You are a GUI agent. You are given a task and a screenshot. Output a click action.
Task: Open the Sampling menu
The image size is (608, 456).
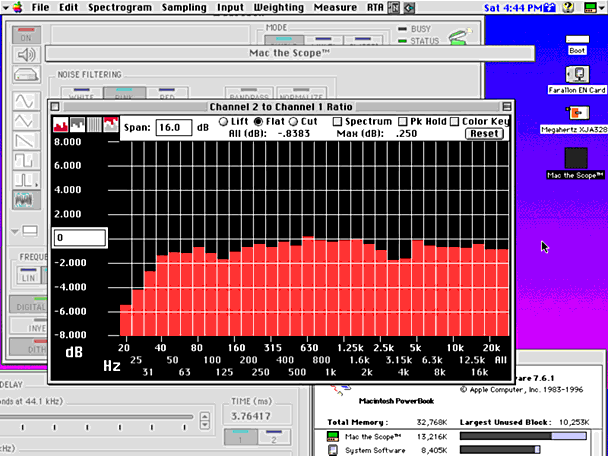[x=184, y=7]
